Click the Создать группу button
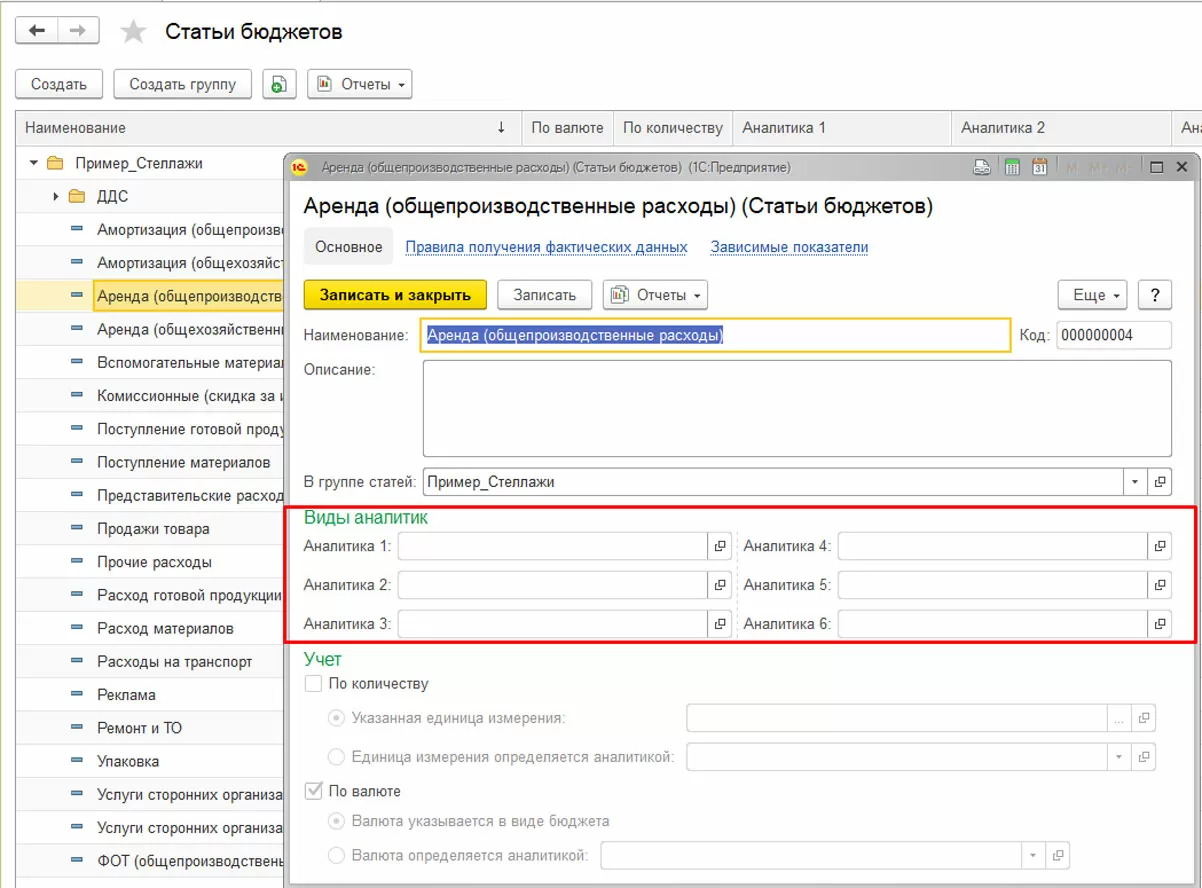Screen dimensions: 1202x888 coord(183,84)
